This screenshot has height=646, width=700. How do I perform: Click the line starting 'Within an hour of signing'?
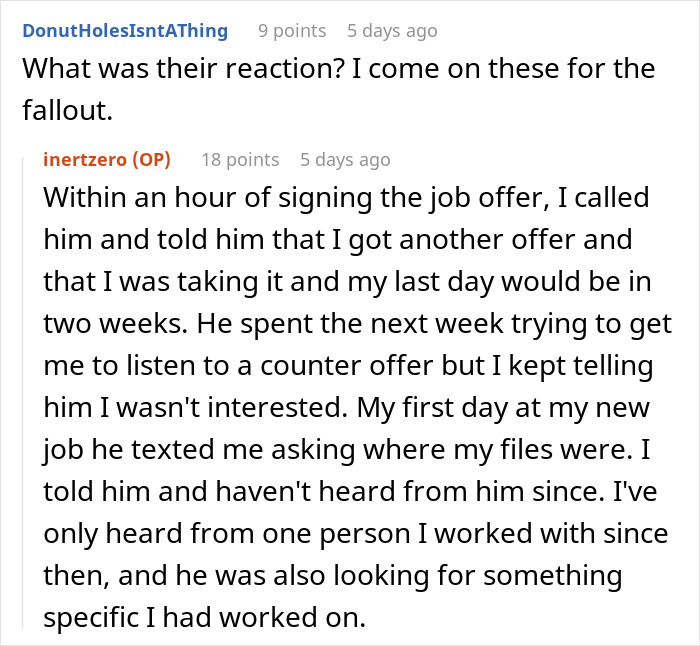click(x=346, y=197)
